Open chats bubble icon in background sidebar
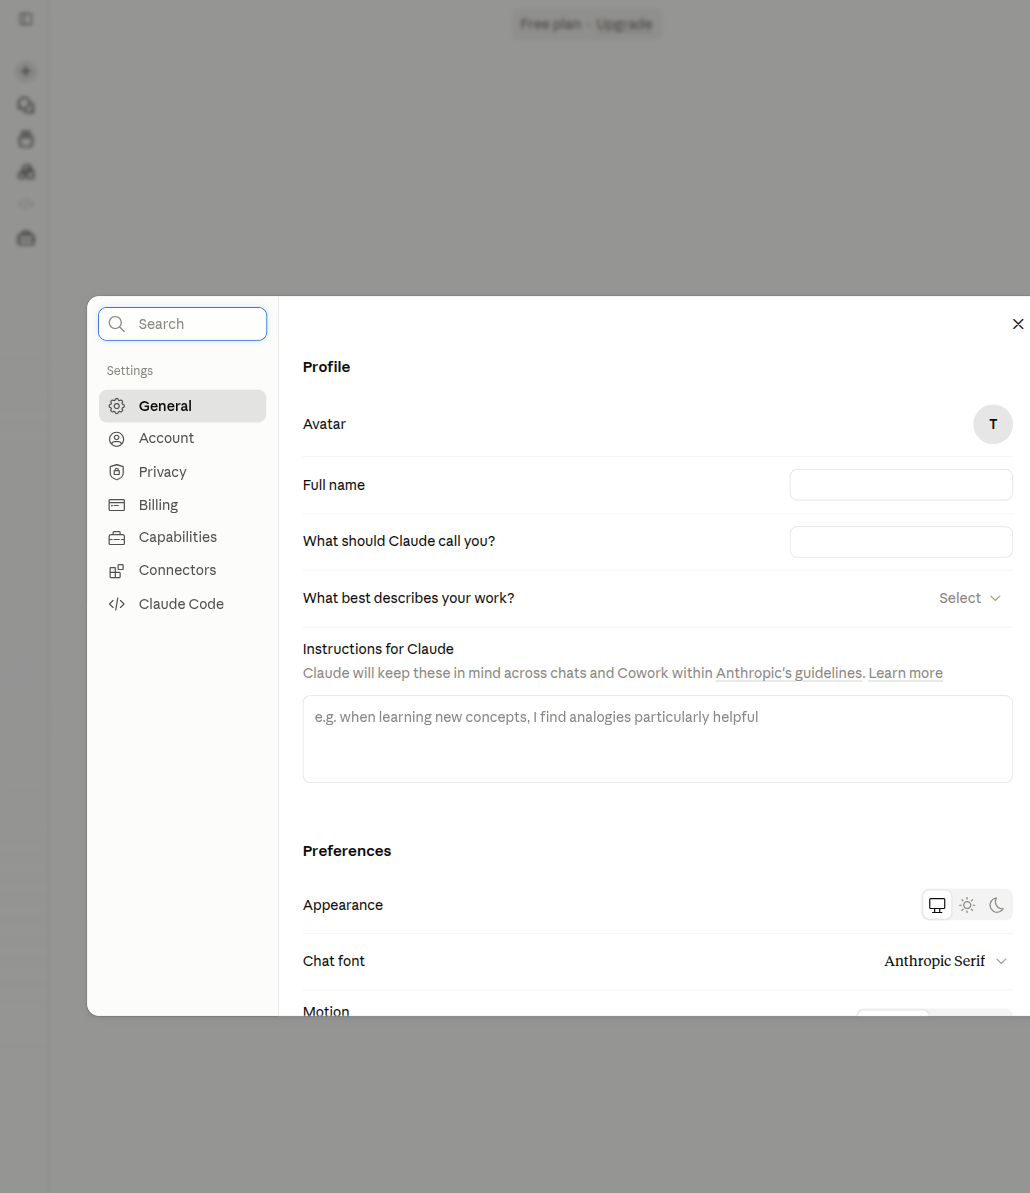The width and height of the screenshot is (1030, 1193). coord(26,105)
